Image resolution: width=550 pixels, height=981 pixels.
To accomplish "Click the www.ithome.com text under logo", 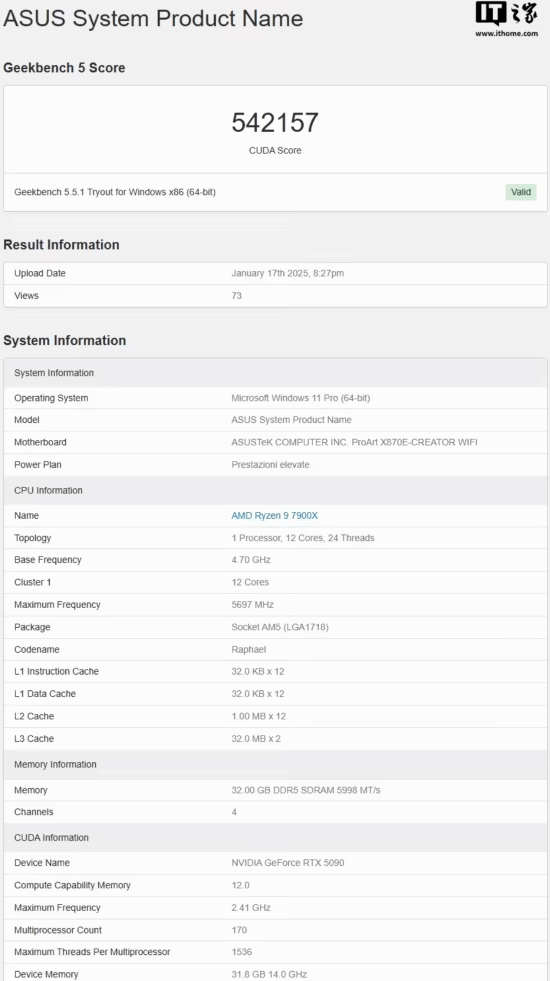I will (506, 33).
